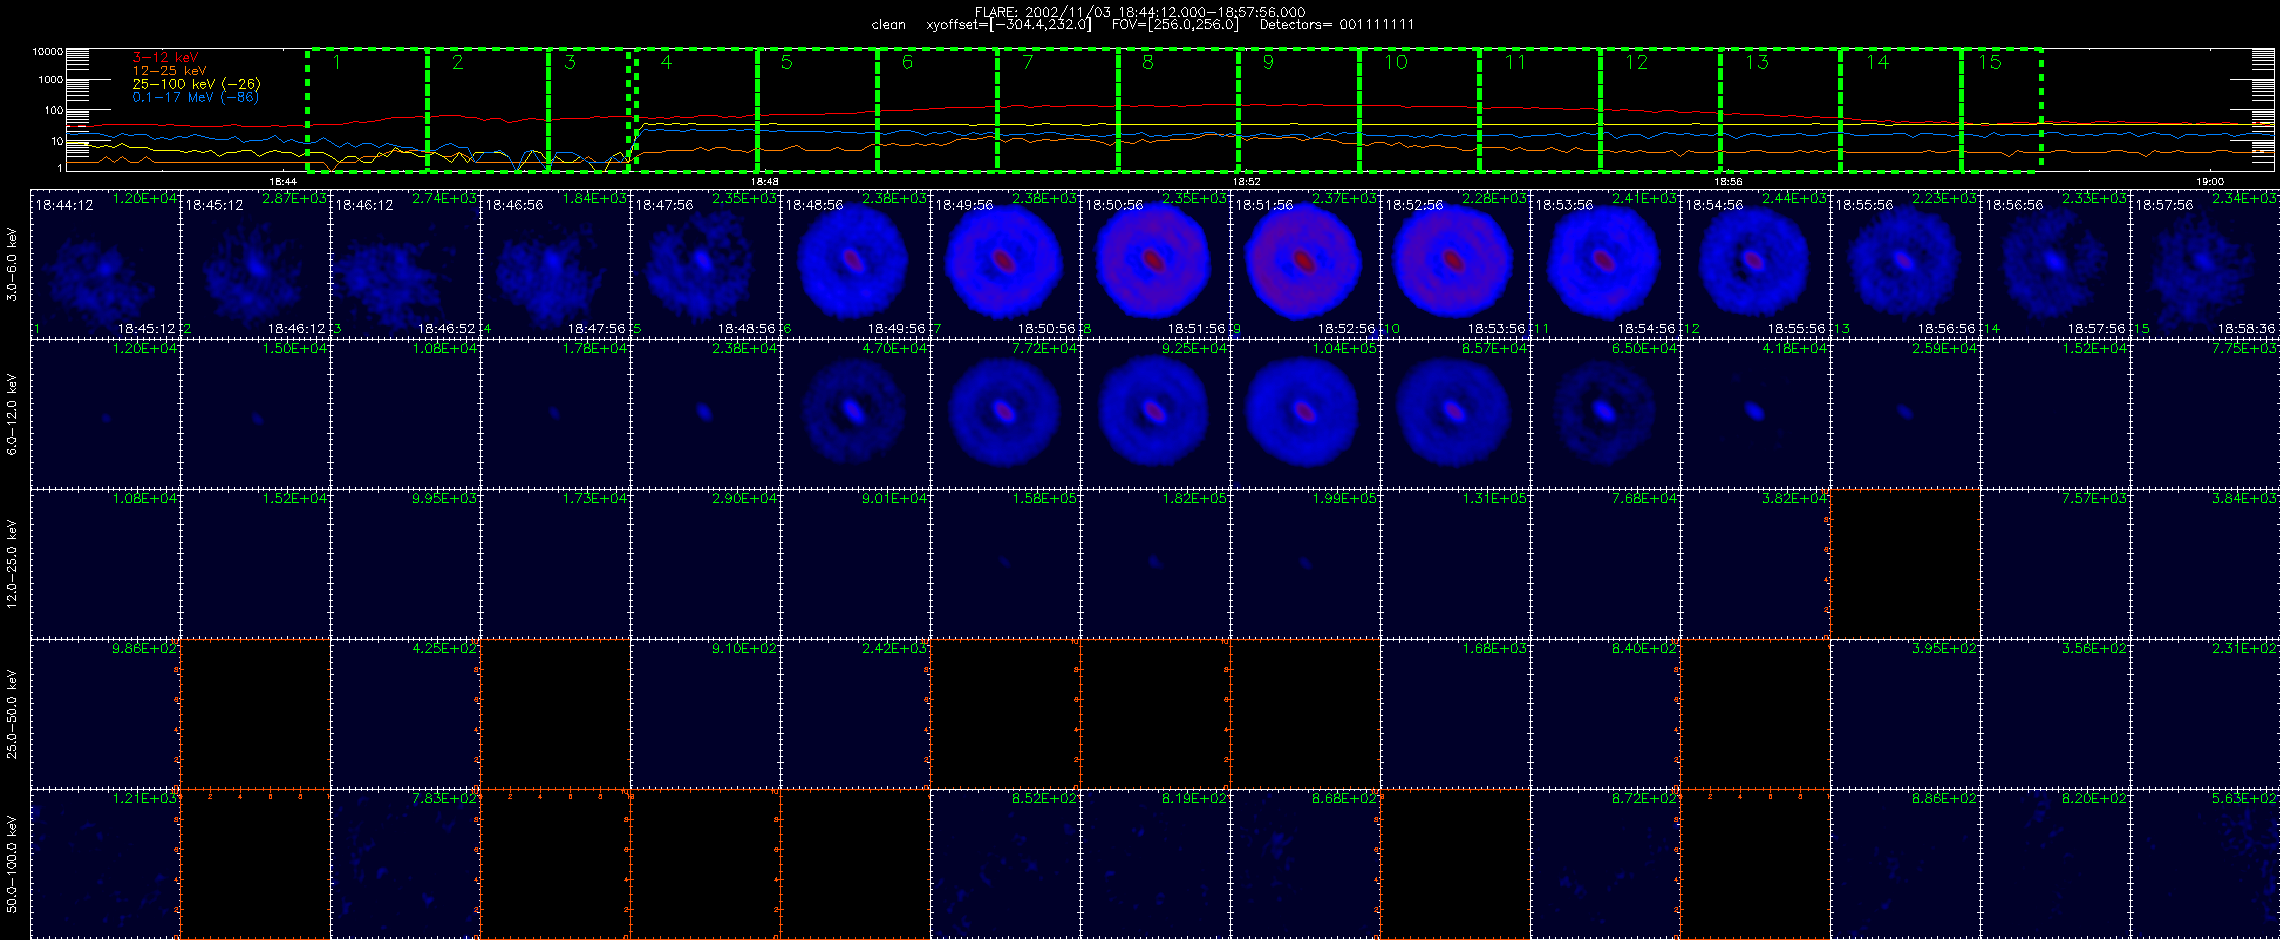This screenshot has width=2280, height=940.
Task: Open the 3.0-6.0 keV image at 18:52:56
Action: 1455,264
